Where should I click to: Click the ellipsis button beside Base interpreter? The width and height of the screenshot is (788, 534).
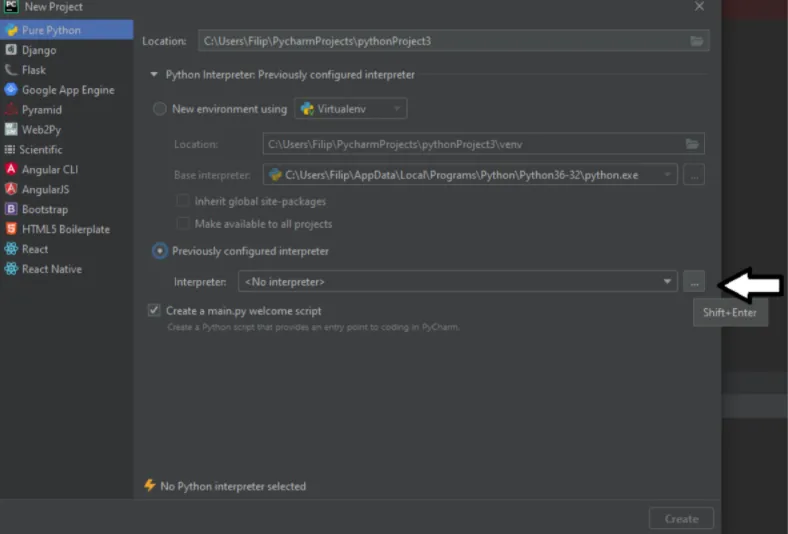coord(694,175)
